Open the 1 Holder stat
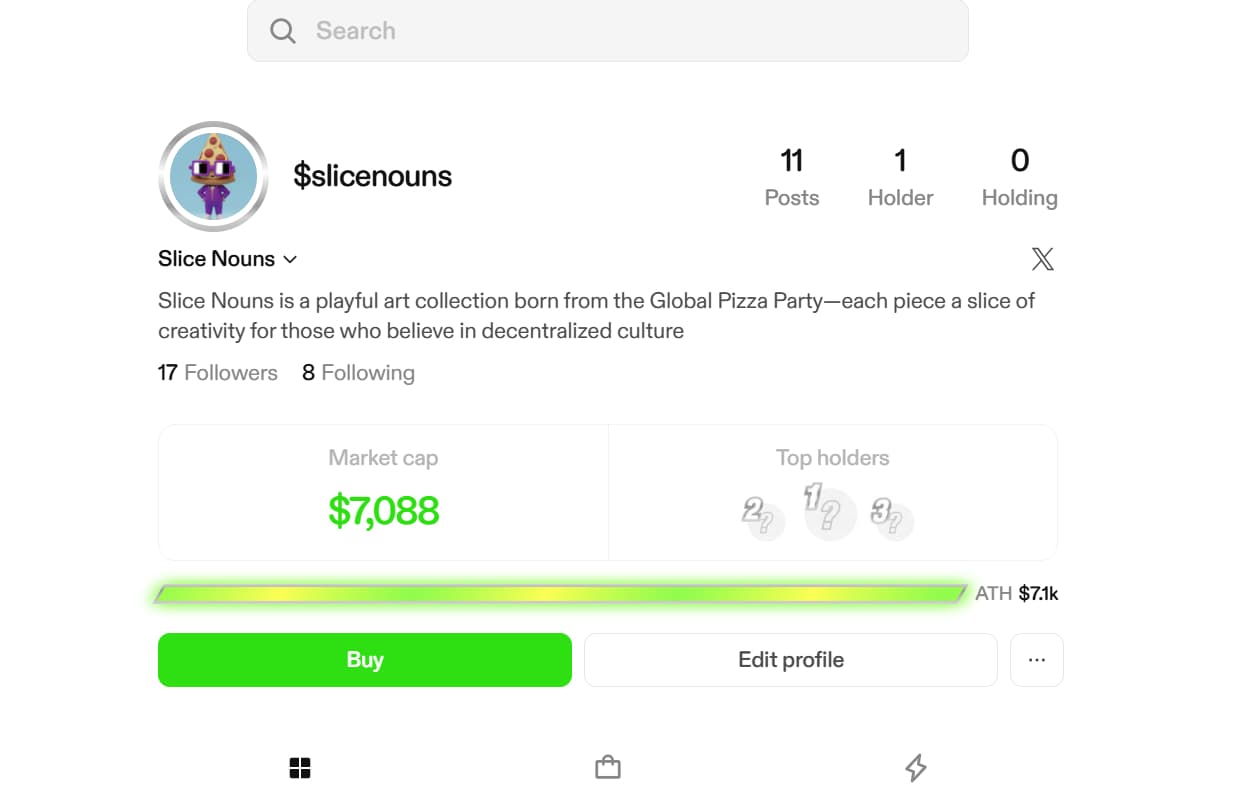The height and width of the screenshot is (796, 1249). [900, 177]
